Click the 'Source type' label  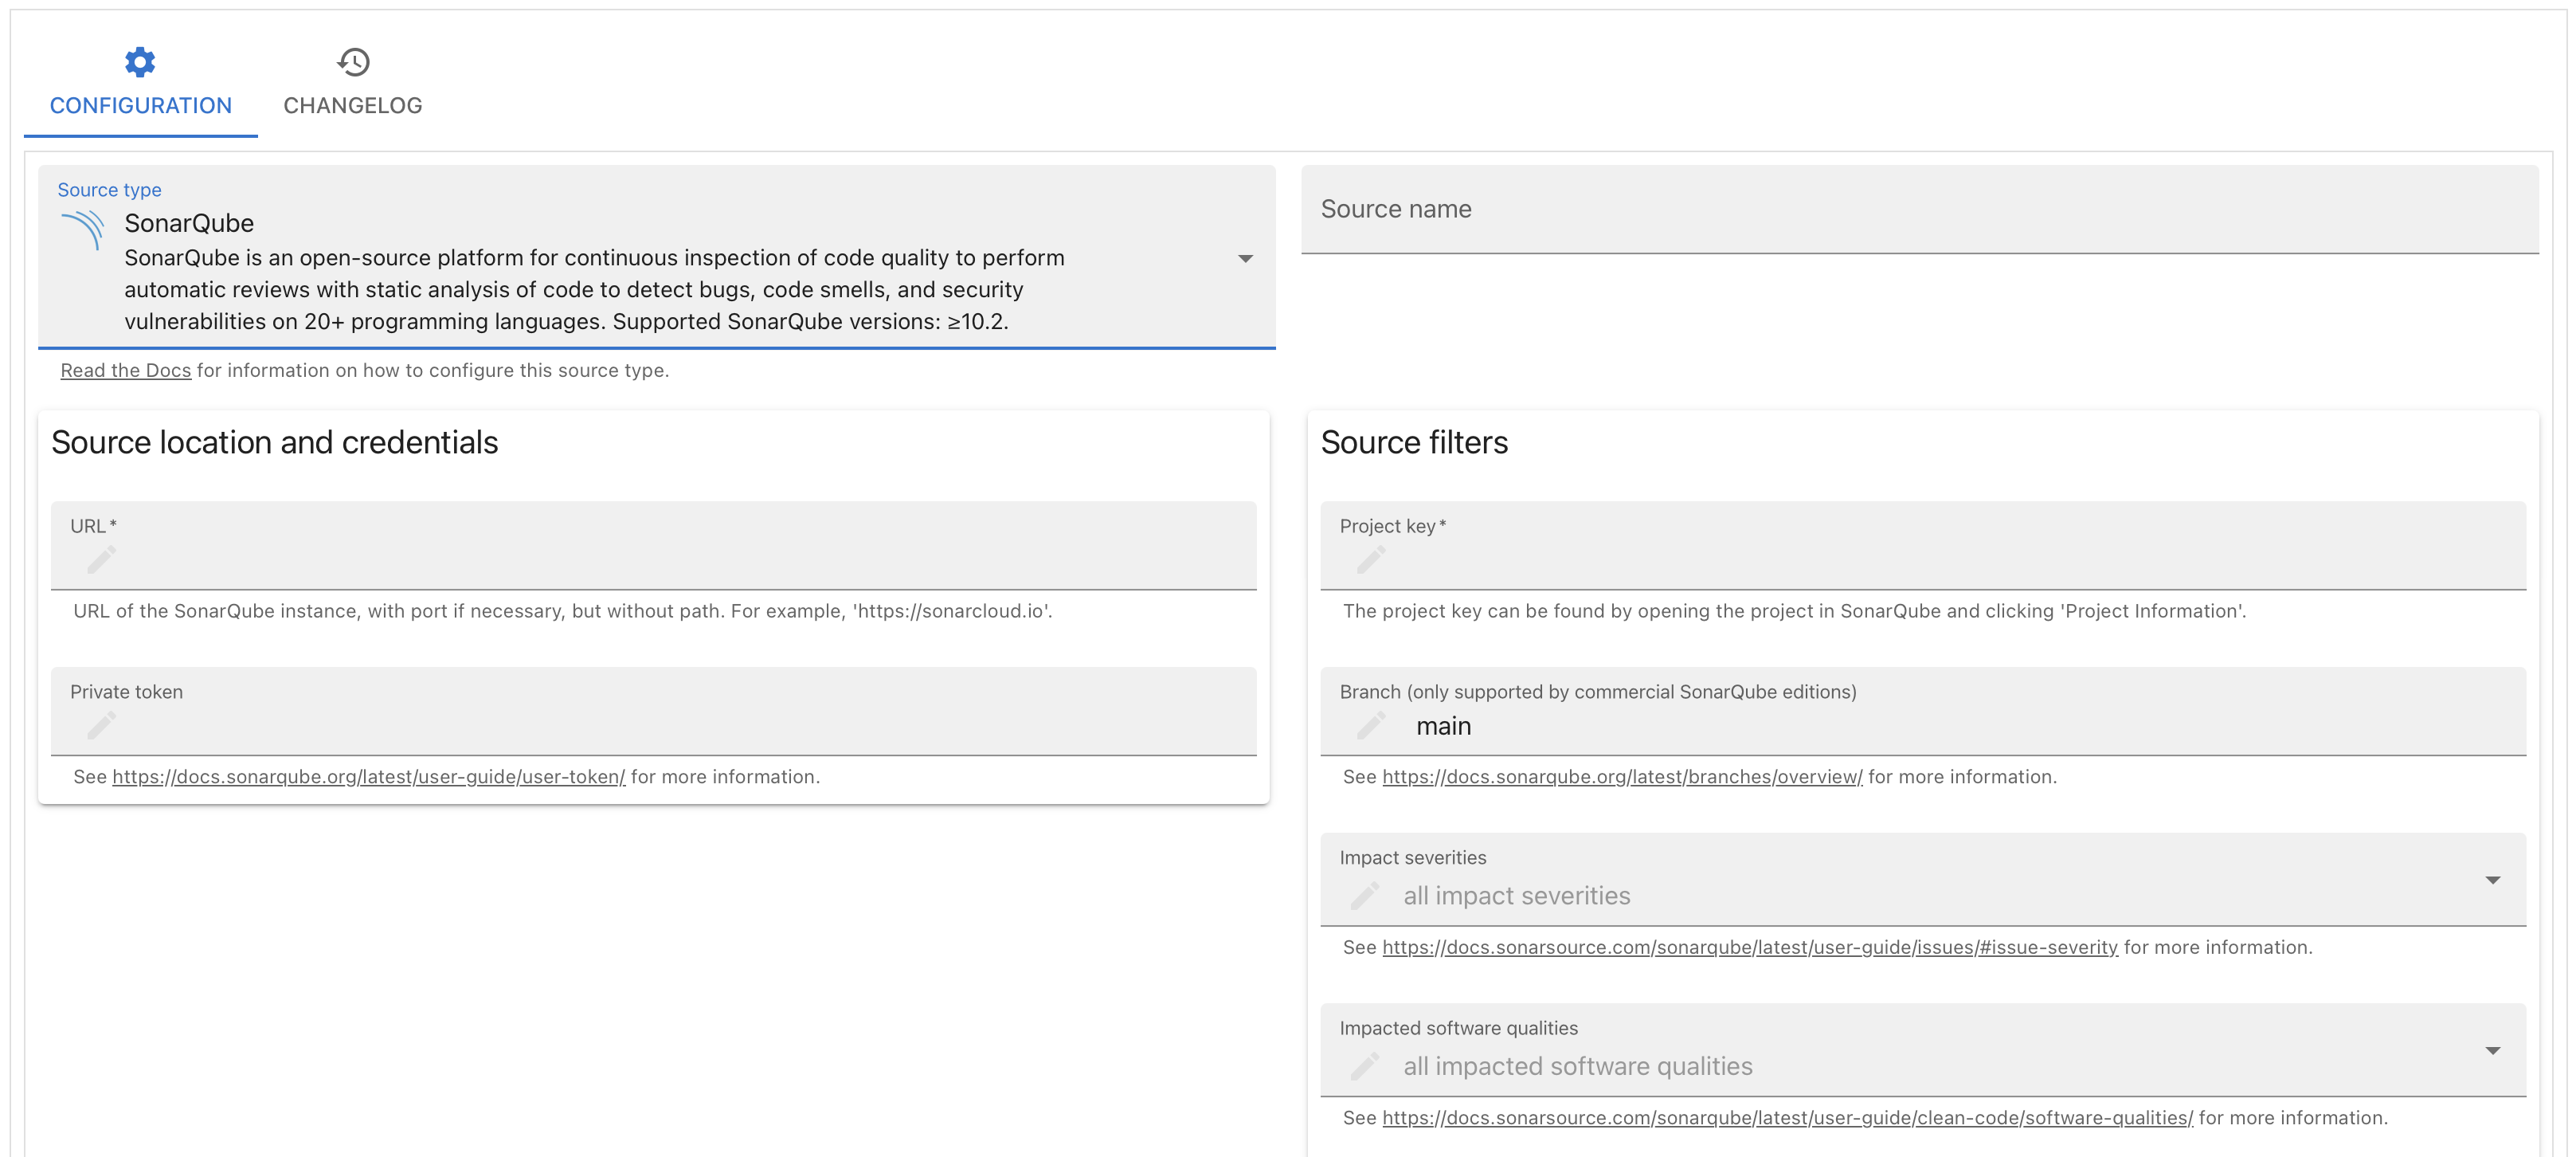click(109, 190)
